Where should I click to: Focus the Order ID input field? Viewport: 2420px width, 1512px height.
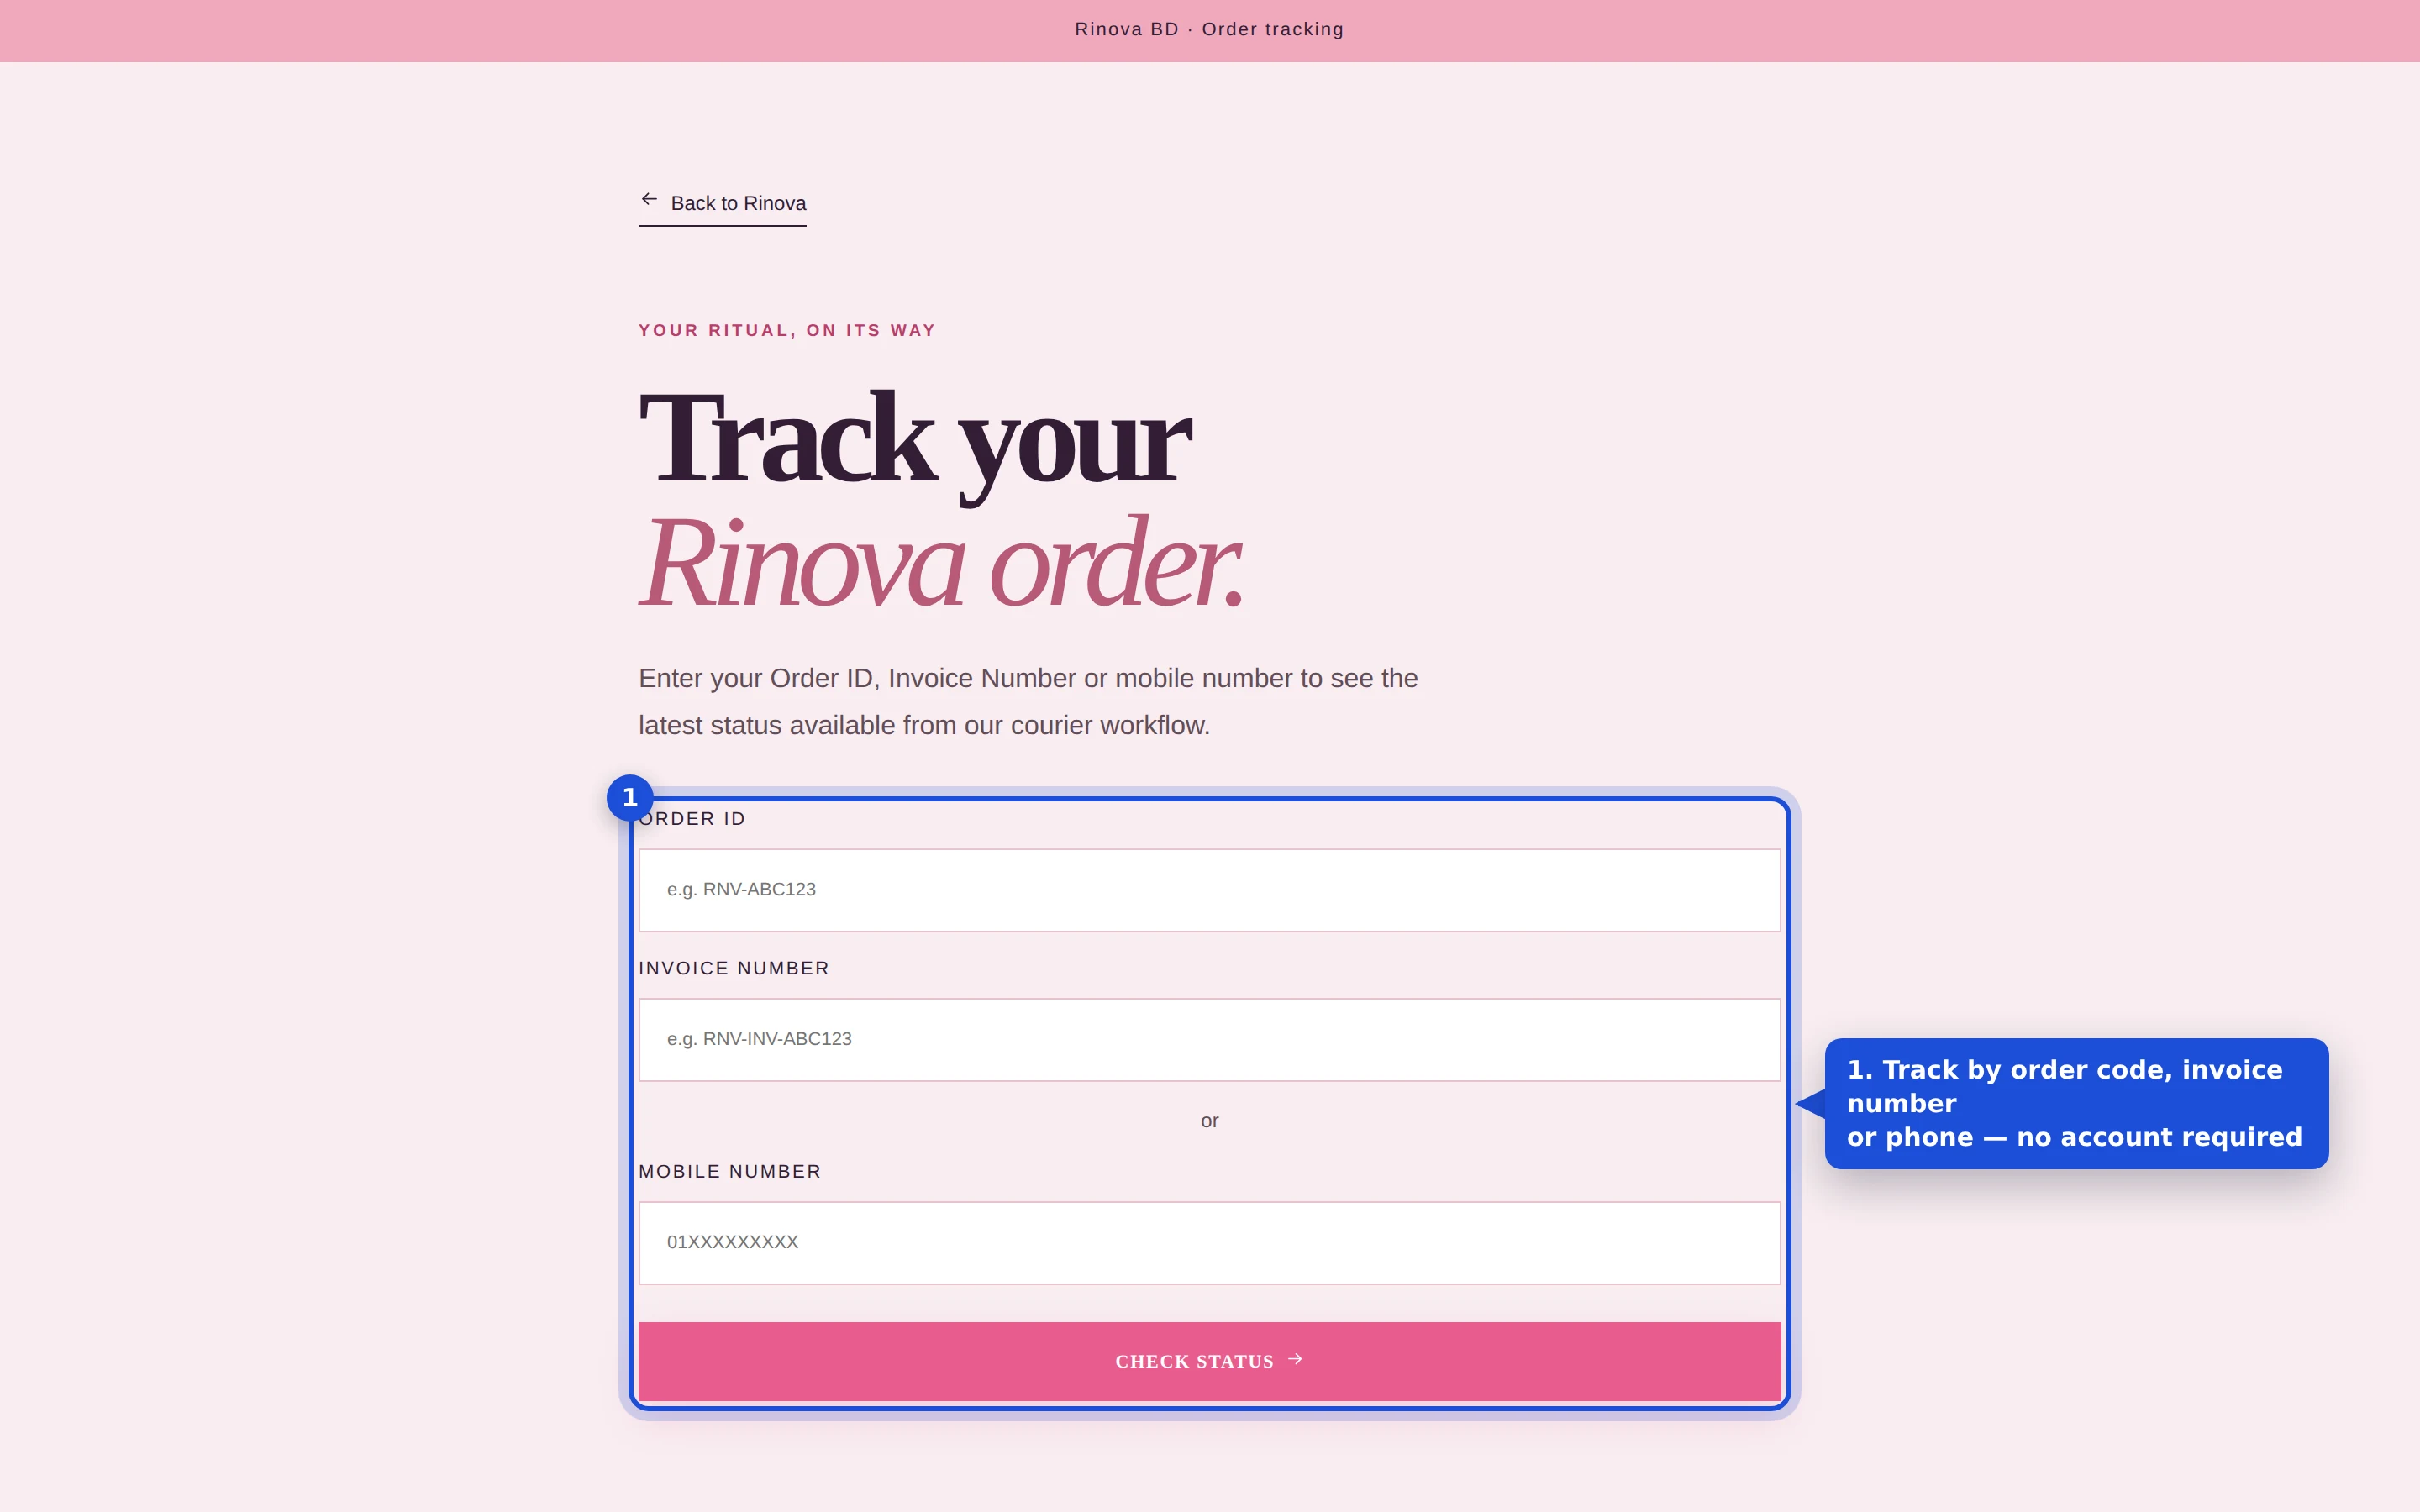click(1209, 890)
